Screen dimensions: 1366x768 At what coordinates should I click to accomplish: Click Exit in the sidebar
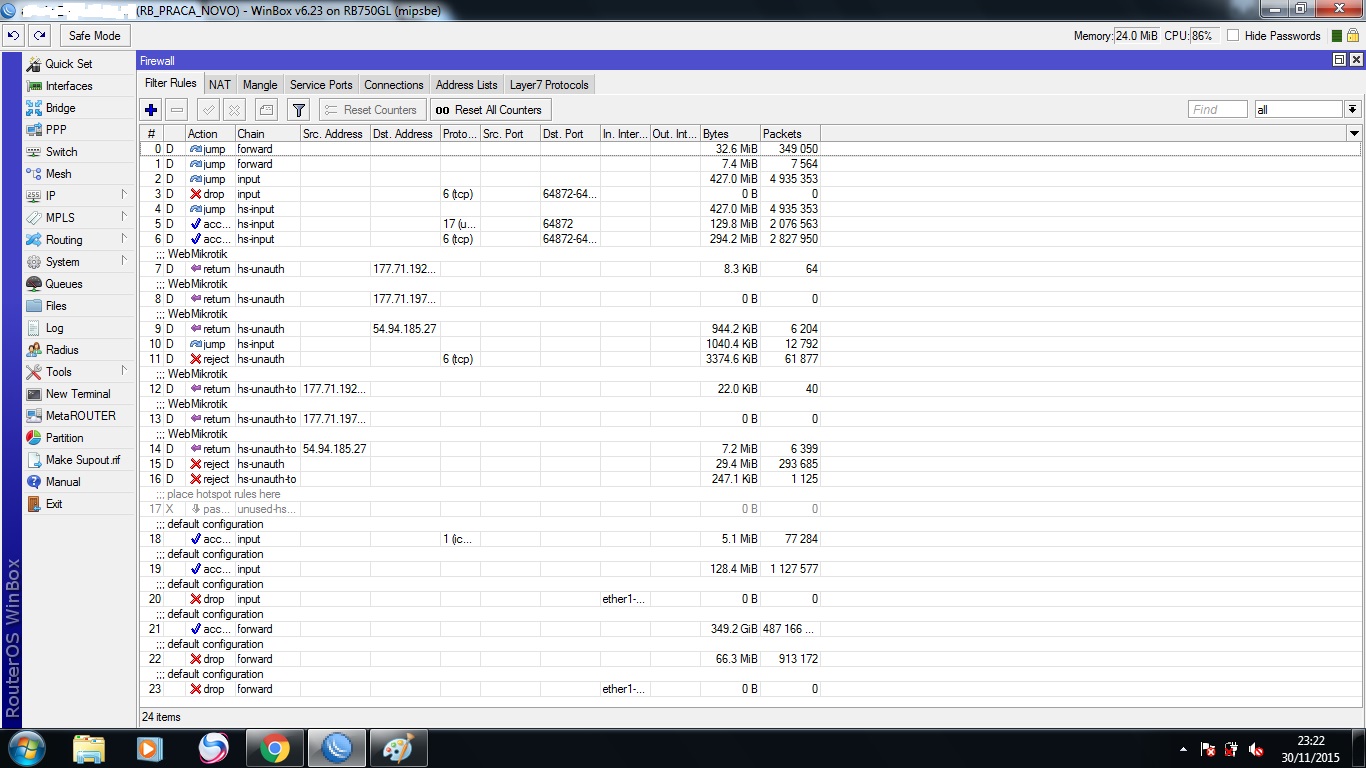point(79,504)
